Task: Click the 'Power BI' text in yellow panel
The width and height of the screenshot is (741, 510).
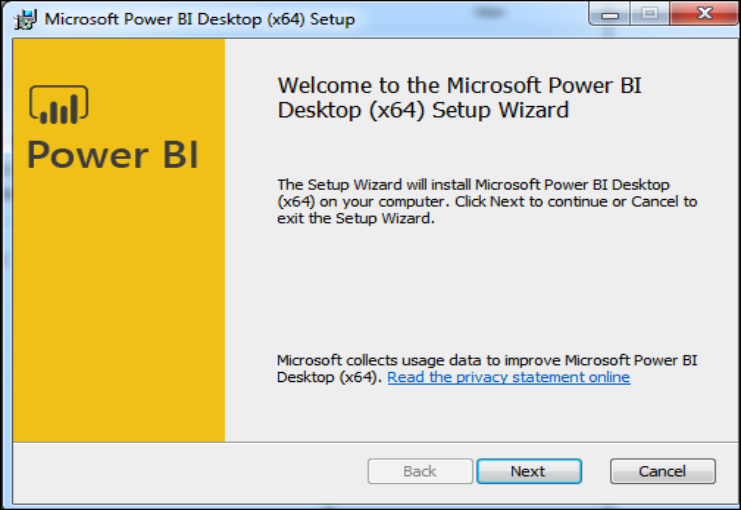Action: coord(113,155)
